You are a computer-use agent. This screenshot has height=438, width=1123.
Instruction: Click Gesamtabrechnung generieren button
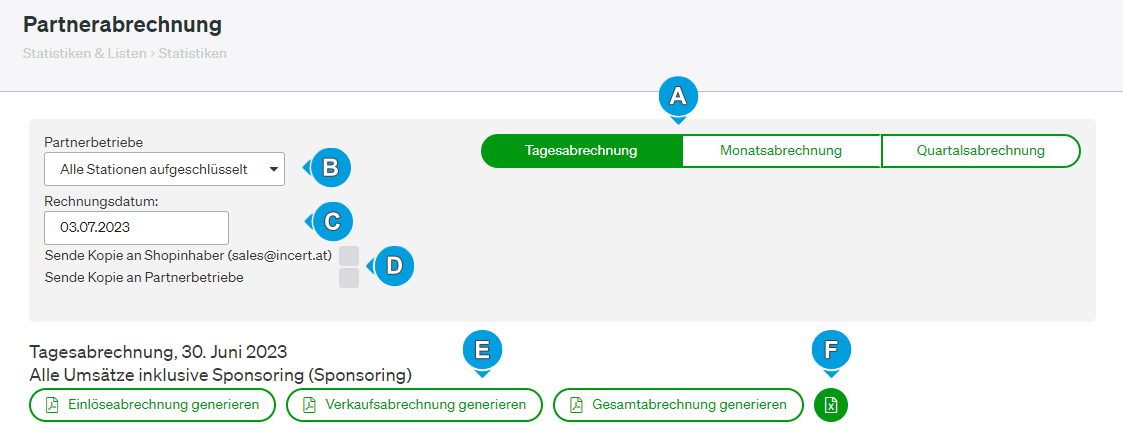pyautogui.click(x=679, y=405)
